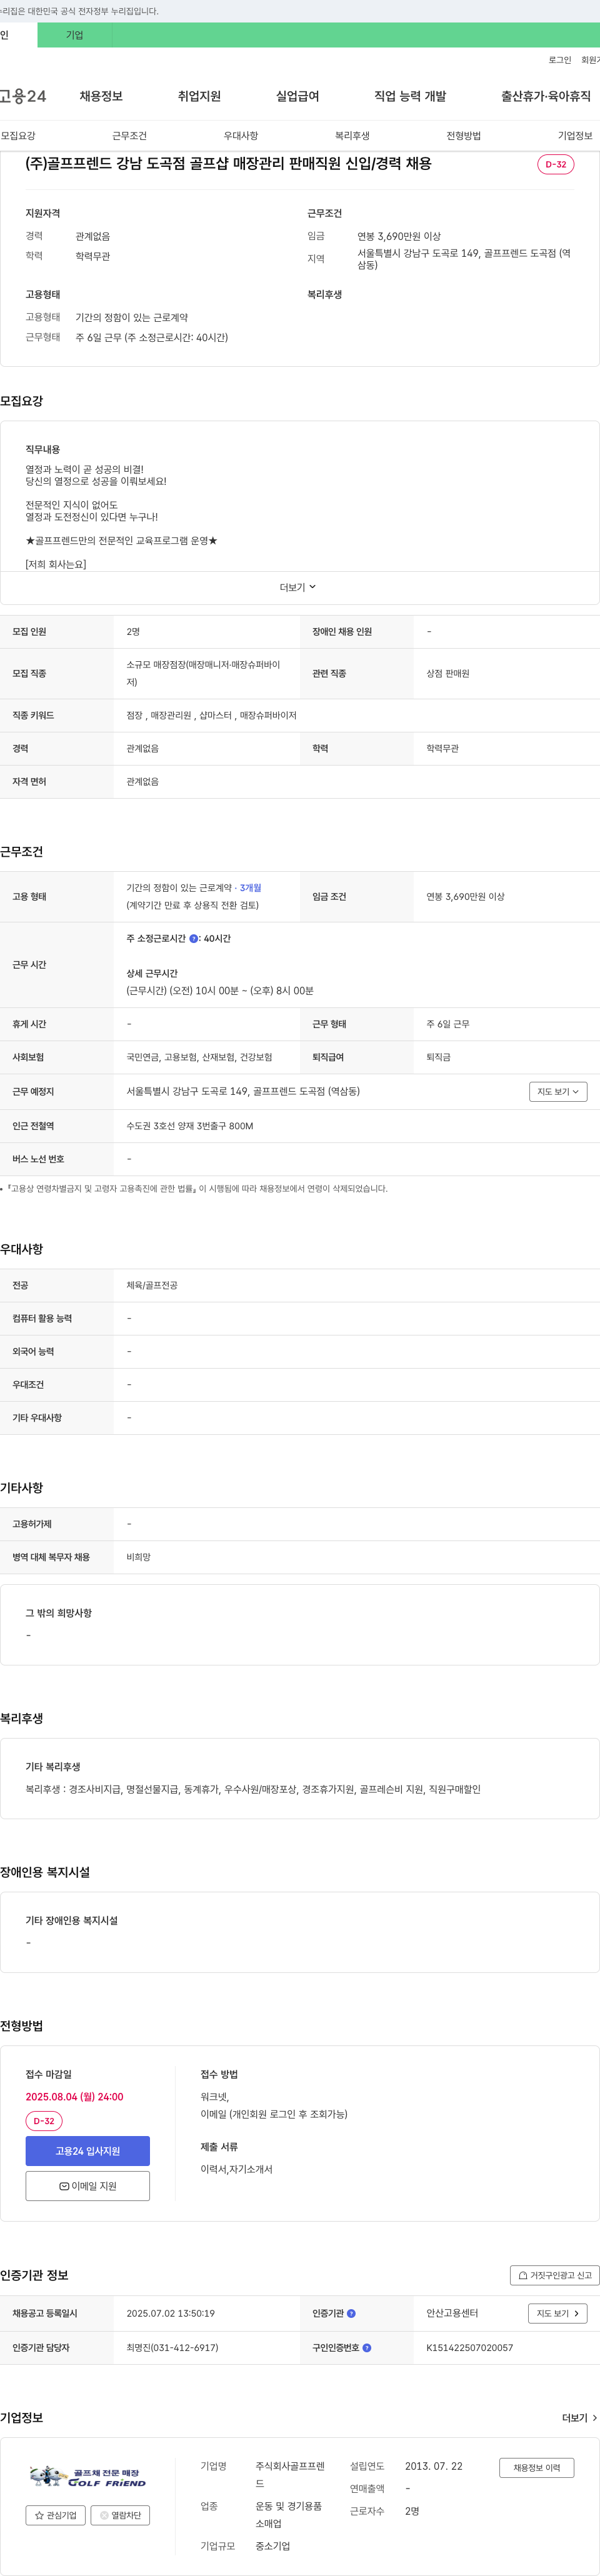The image size is (600, 2576).
Task: Report false ad via 거짓구인광고 신고 button
Action: tap(554, 2274)
